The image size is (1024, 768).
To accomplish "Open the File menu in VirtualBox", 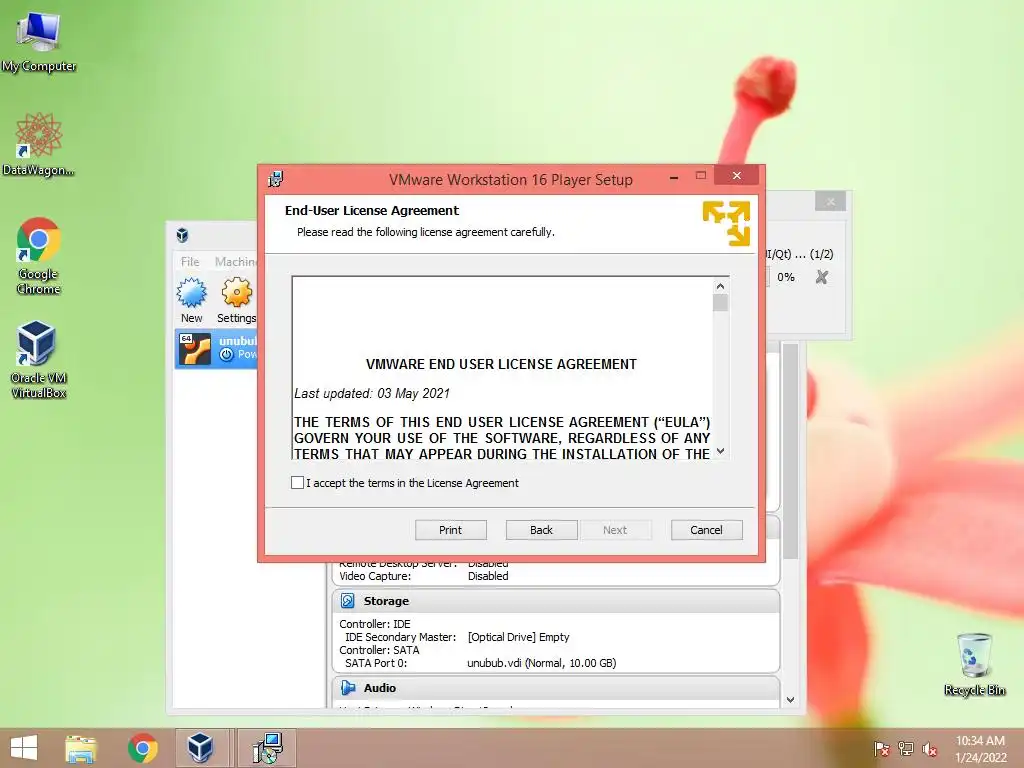I will pos(190,261).
